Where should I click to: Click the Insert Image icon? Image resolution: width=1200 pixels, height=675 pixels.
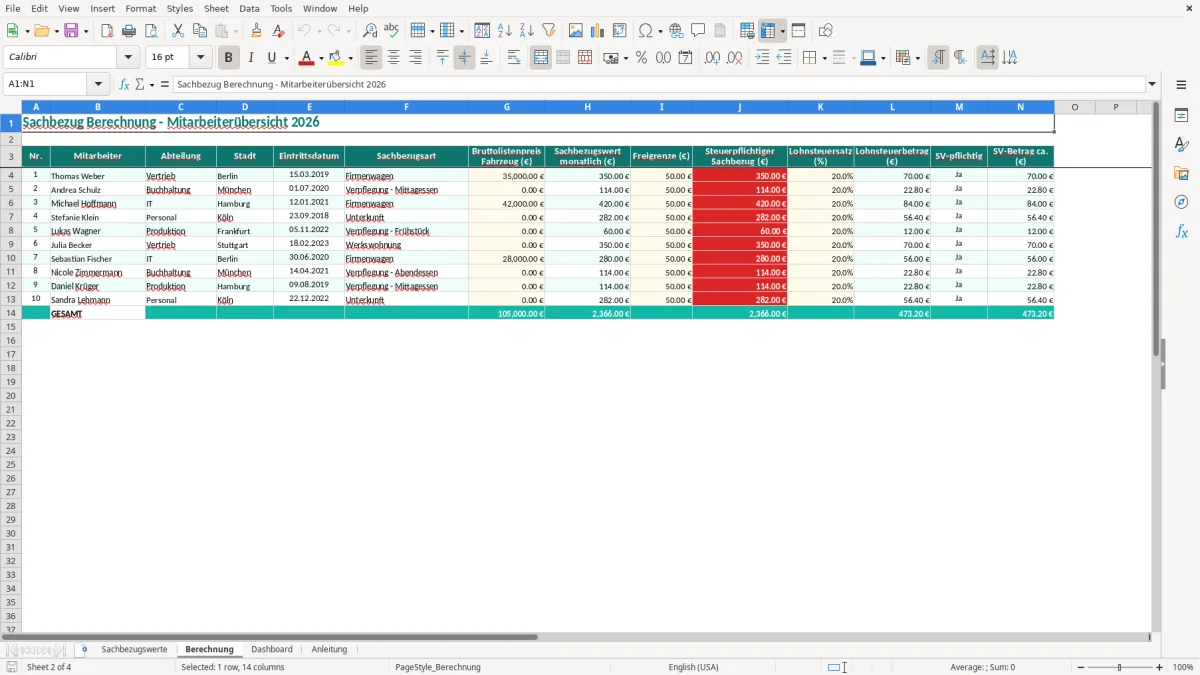tap(576, 31)
